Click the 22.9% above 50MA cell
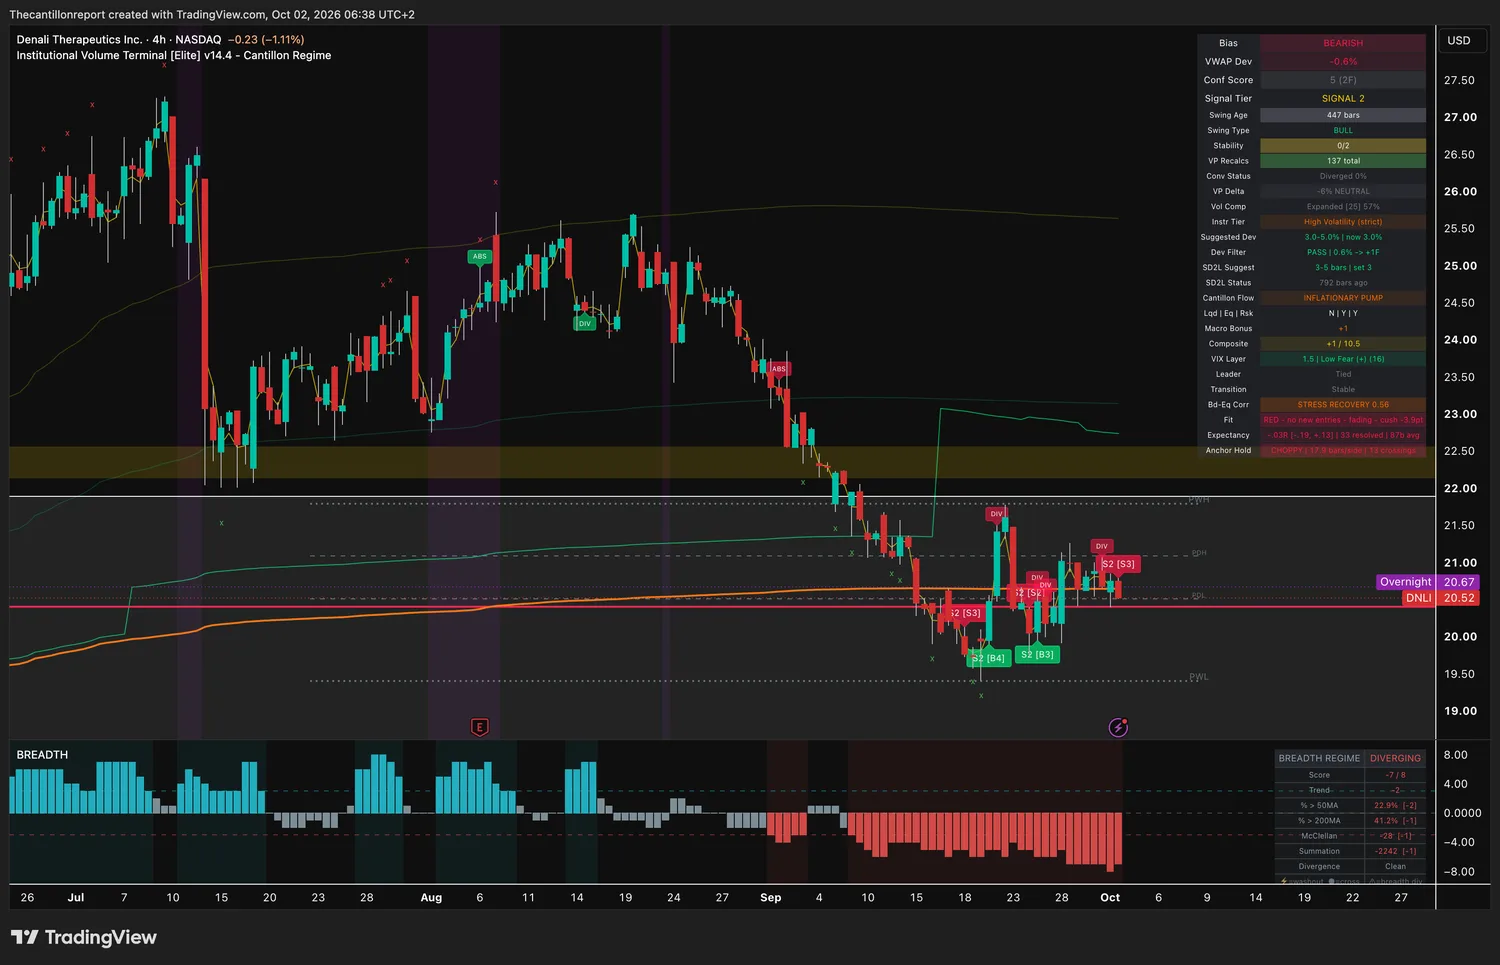 1395,805
